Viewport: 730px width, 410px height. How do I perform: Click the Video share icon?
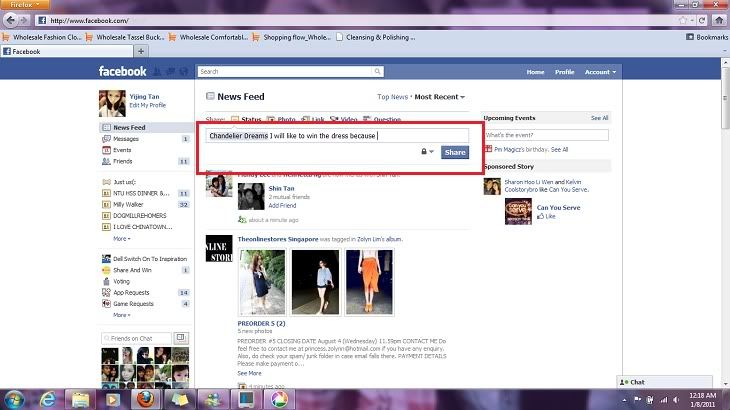pos(334,120)
